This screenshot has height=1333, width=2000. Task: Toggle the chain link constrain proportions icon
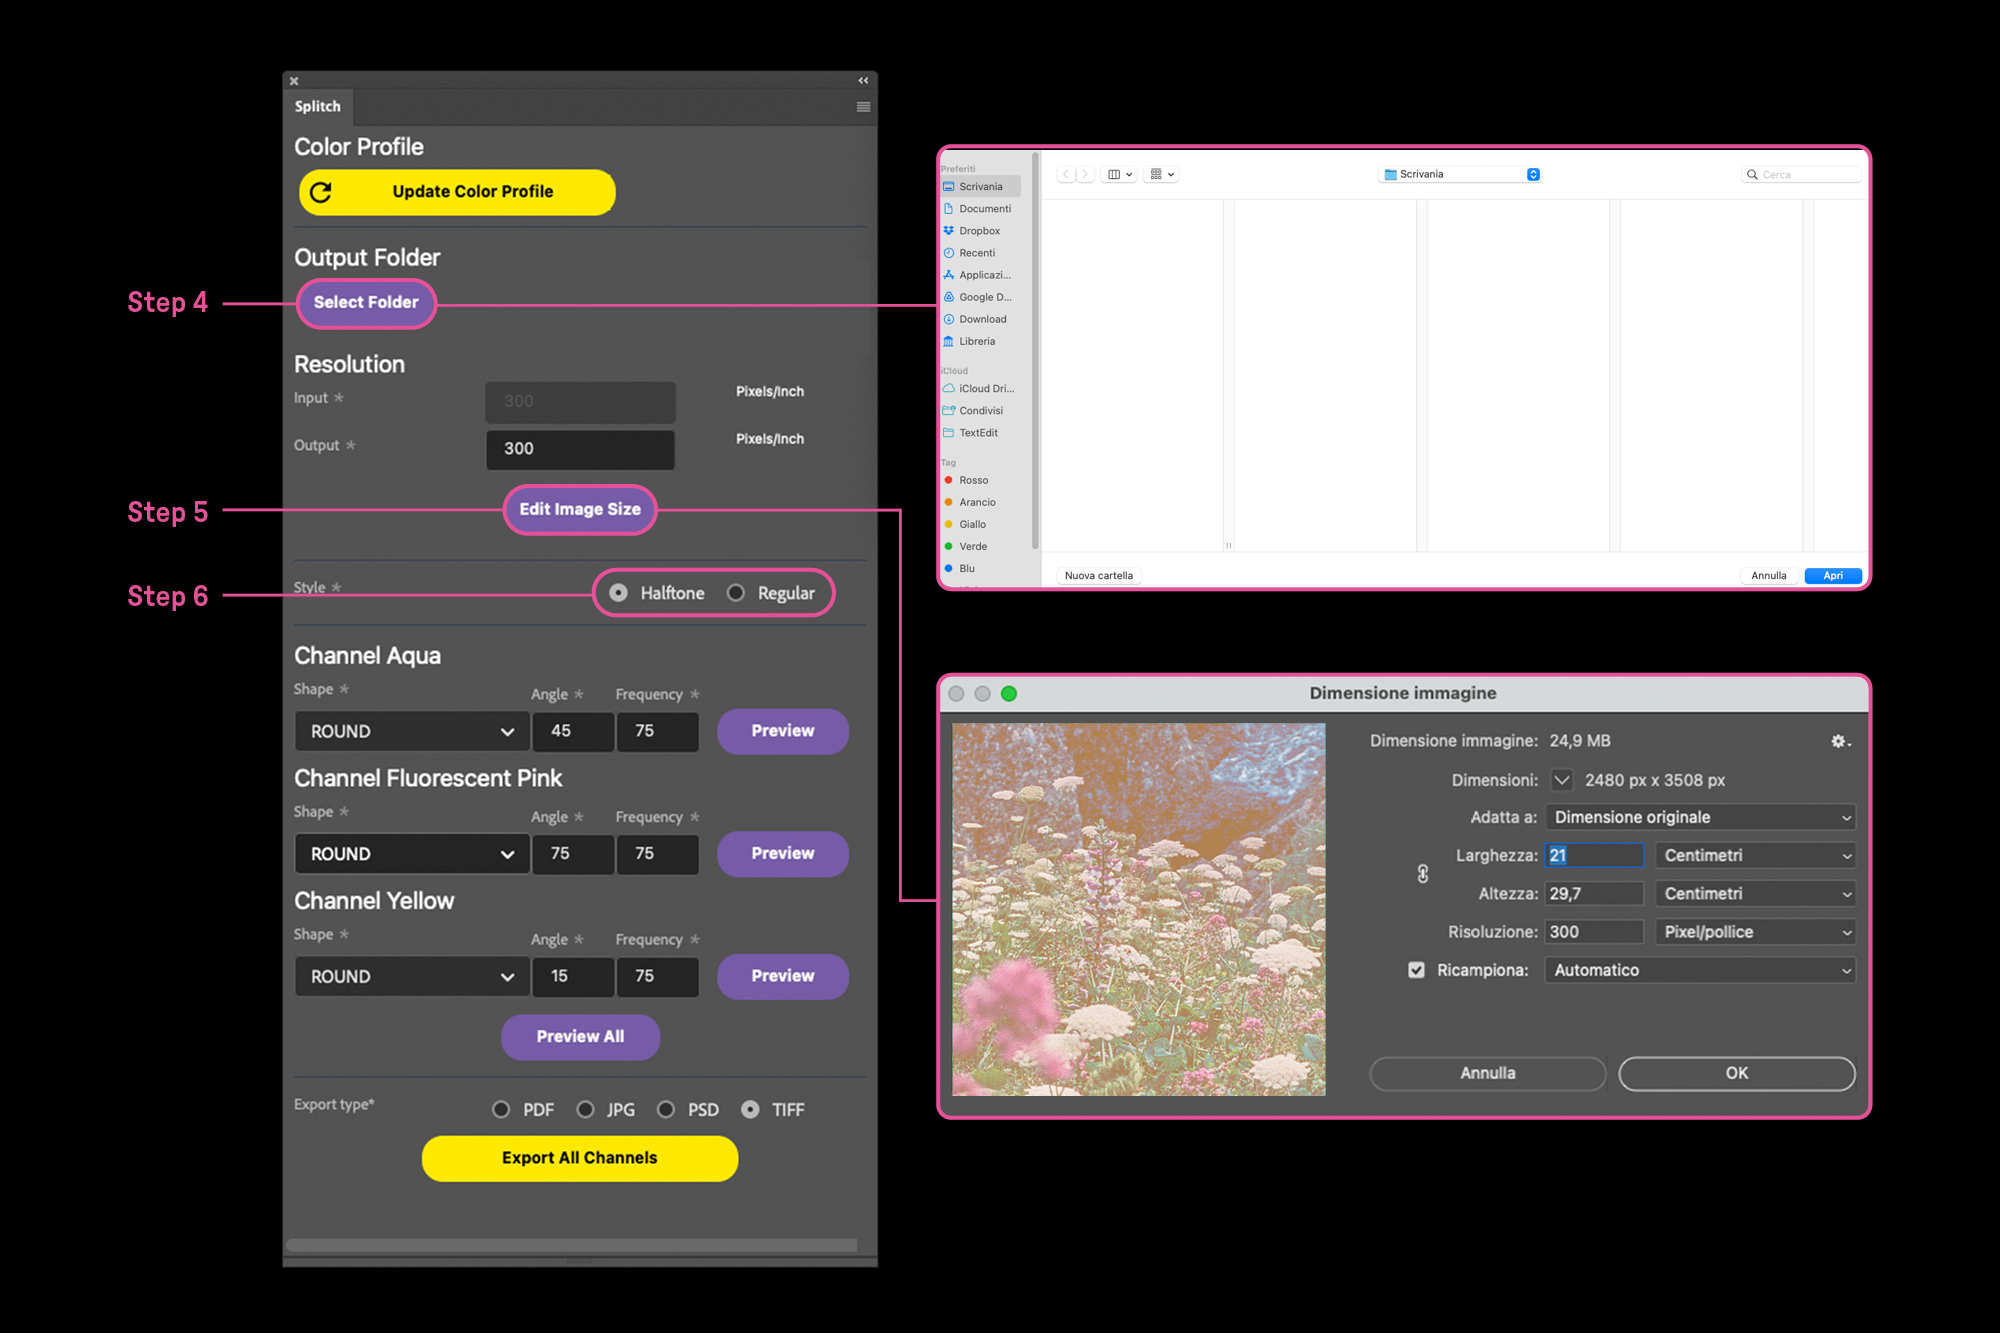(x=1423, y=874)
